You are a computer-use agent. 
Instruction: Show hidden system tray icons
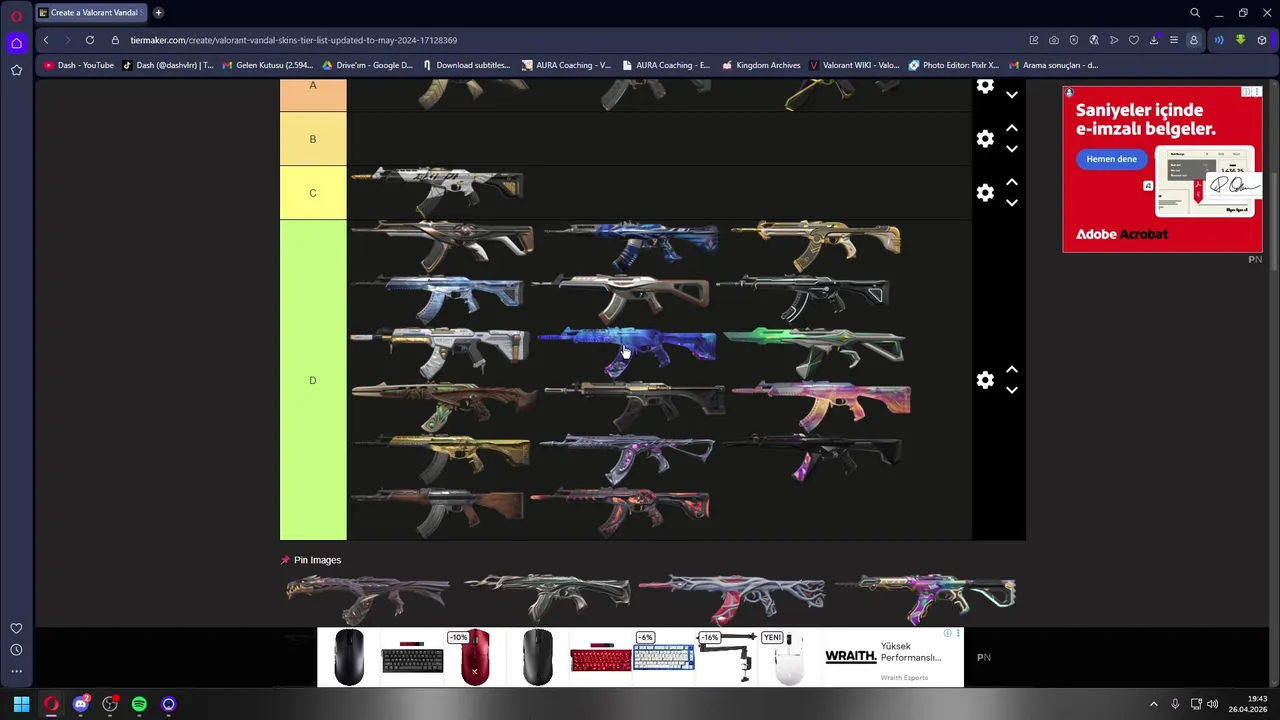coord(1153,704)
